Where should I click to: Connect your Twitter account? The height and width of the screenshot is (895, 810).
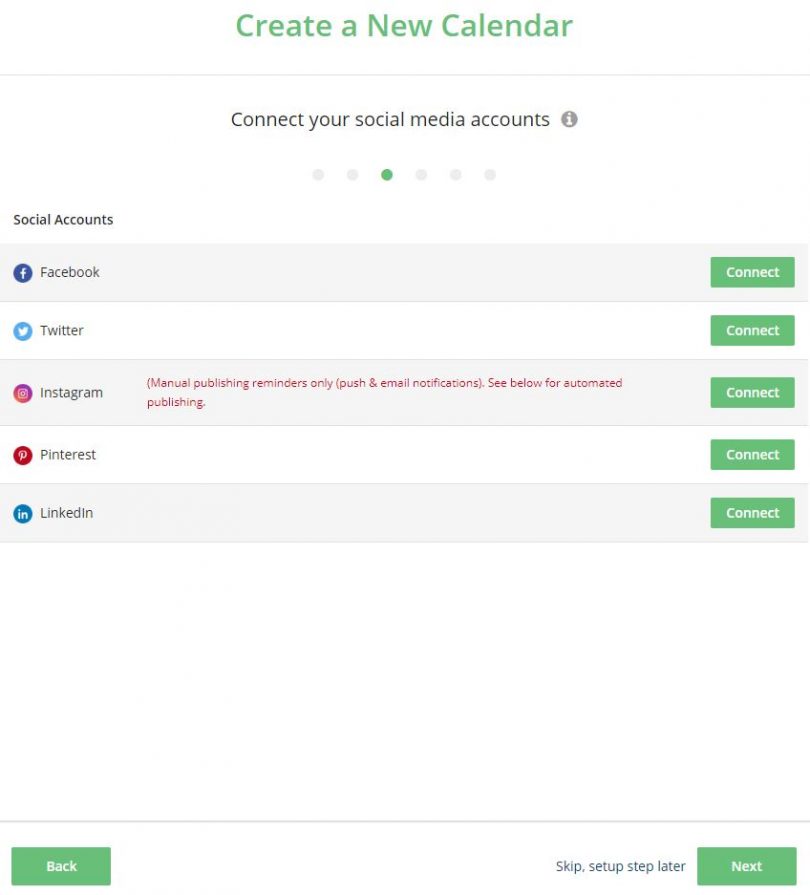[752, 330]
